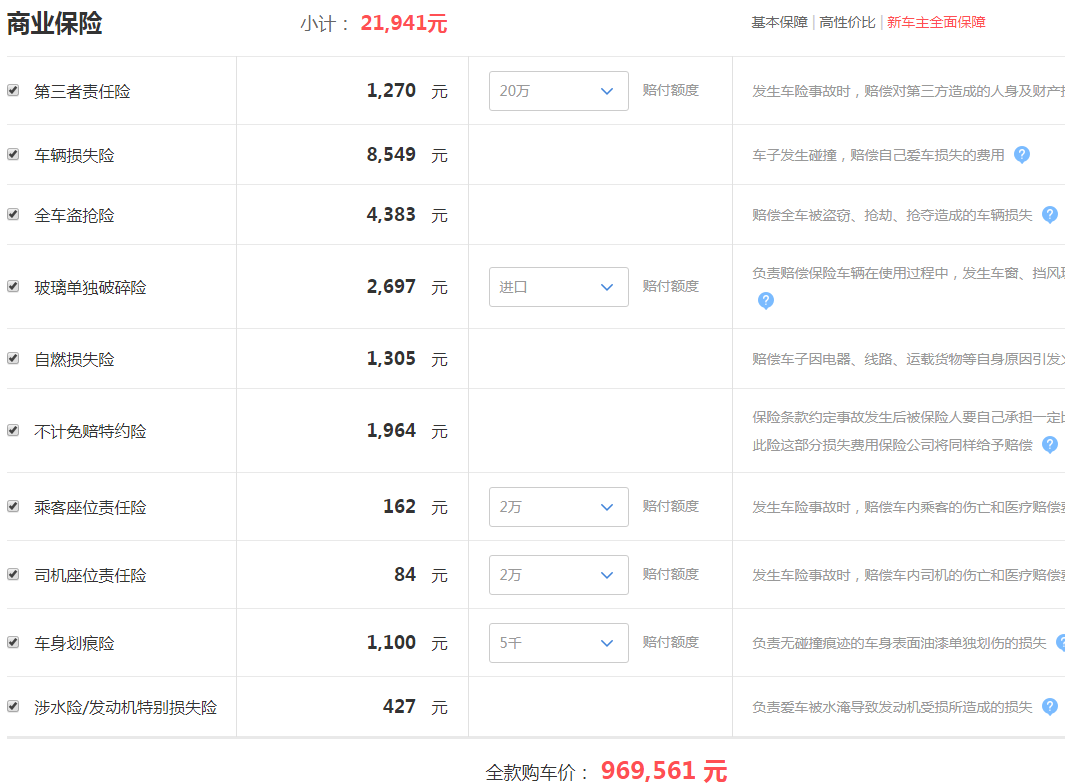Click the 1,100 price for 车身划痕险
The height and width of the screenshot is (783, 1065).
pos(391,642)
